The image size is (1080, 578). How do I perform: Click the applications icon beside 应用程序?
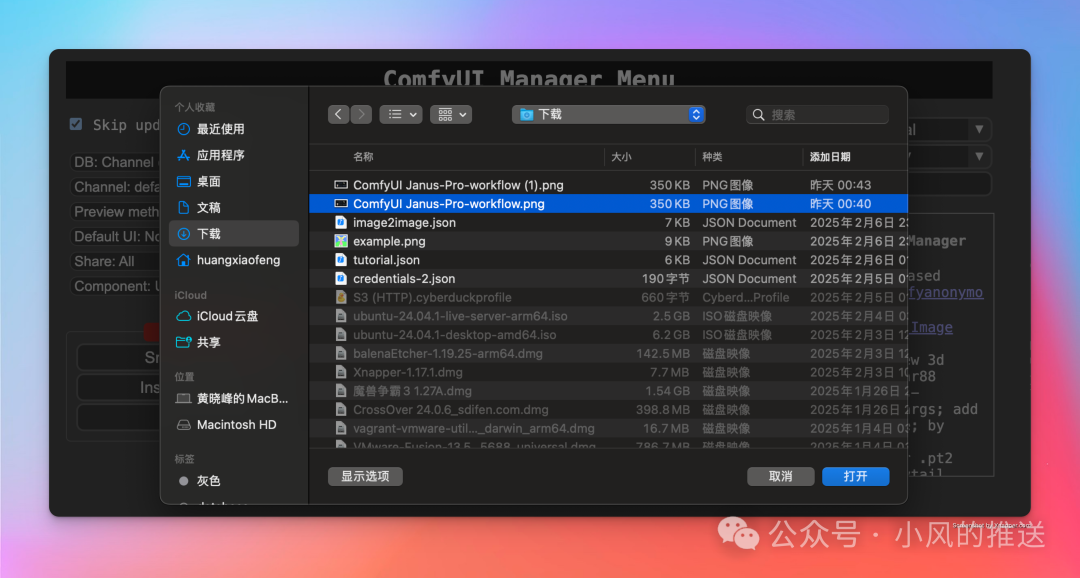[183, 155]
